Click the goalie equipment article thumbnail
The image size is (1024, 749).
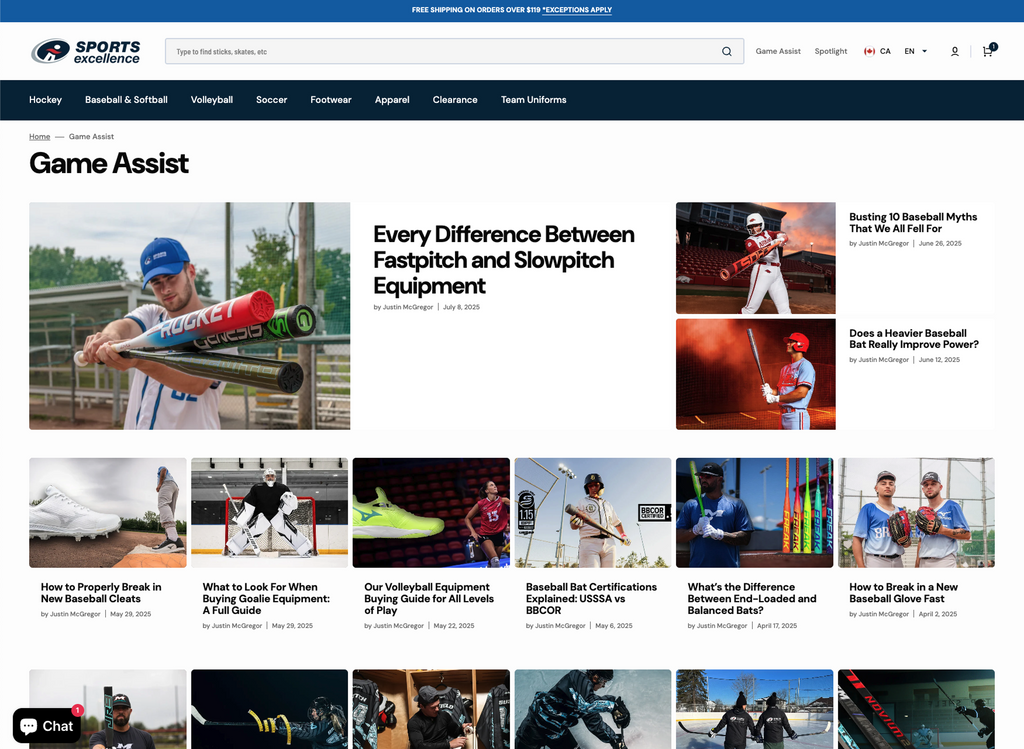[x=269, y=512]
